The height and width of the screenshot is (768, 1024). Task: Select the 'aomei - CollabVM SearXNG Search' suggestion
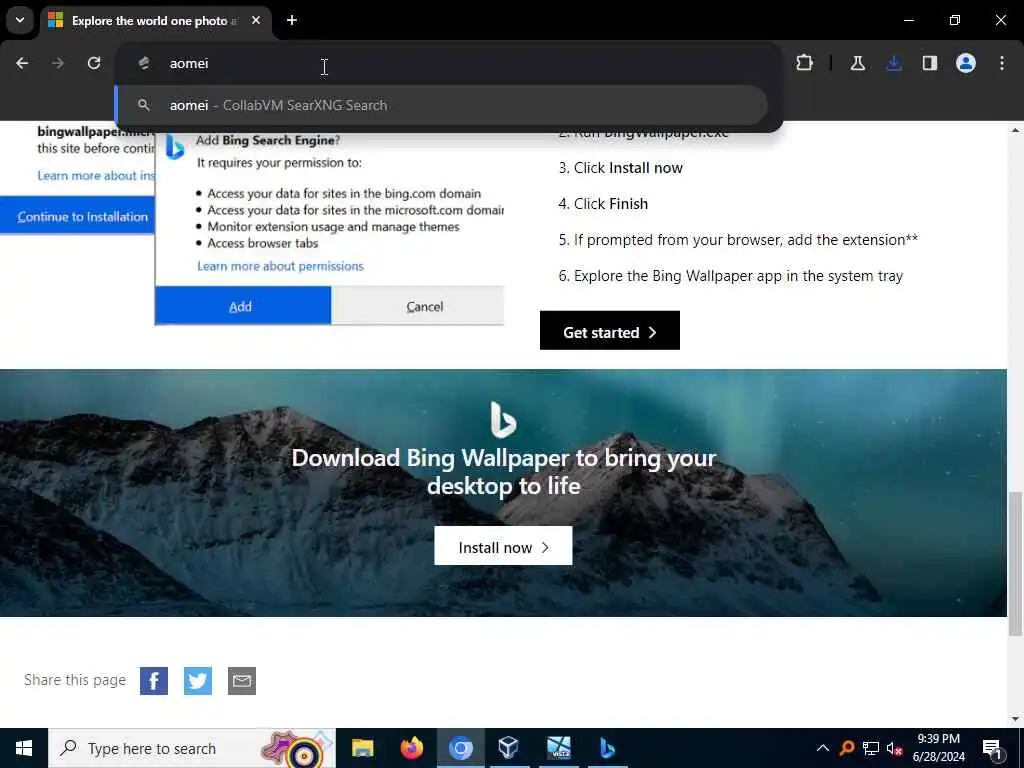[x=441, y=105]
